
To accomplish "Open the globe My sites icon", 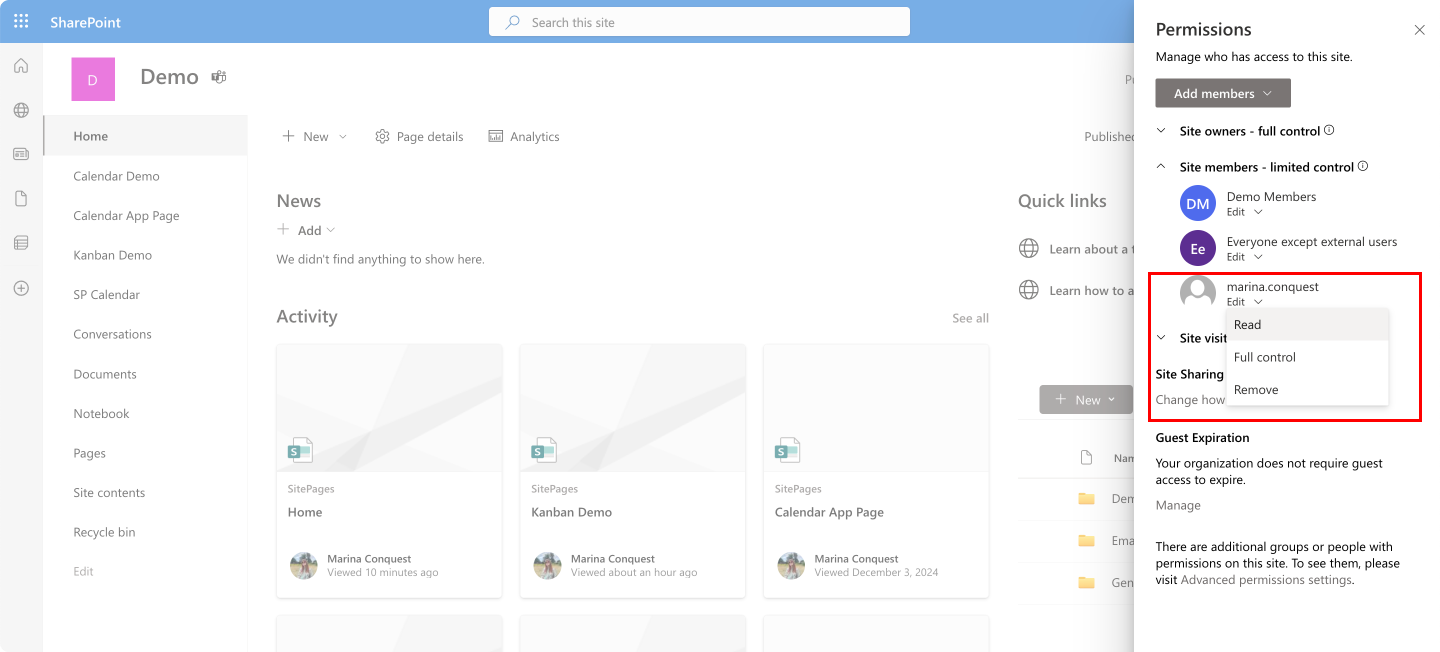I will (x=21, y=110).
